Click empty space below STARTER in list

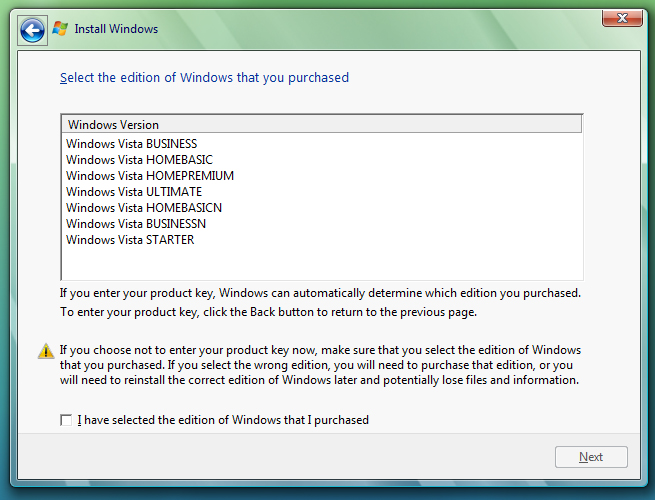click(322, 263)
